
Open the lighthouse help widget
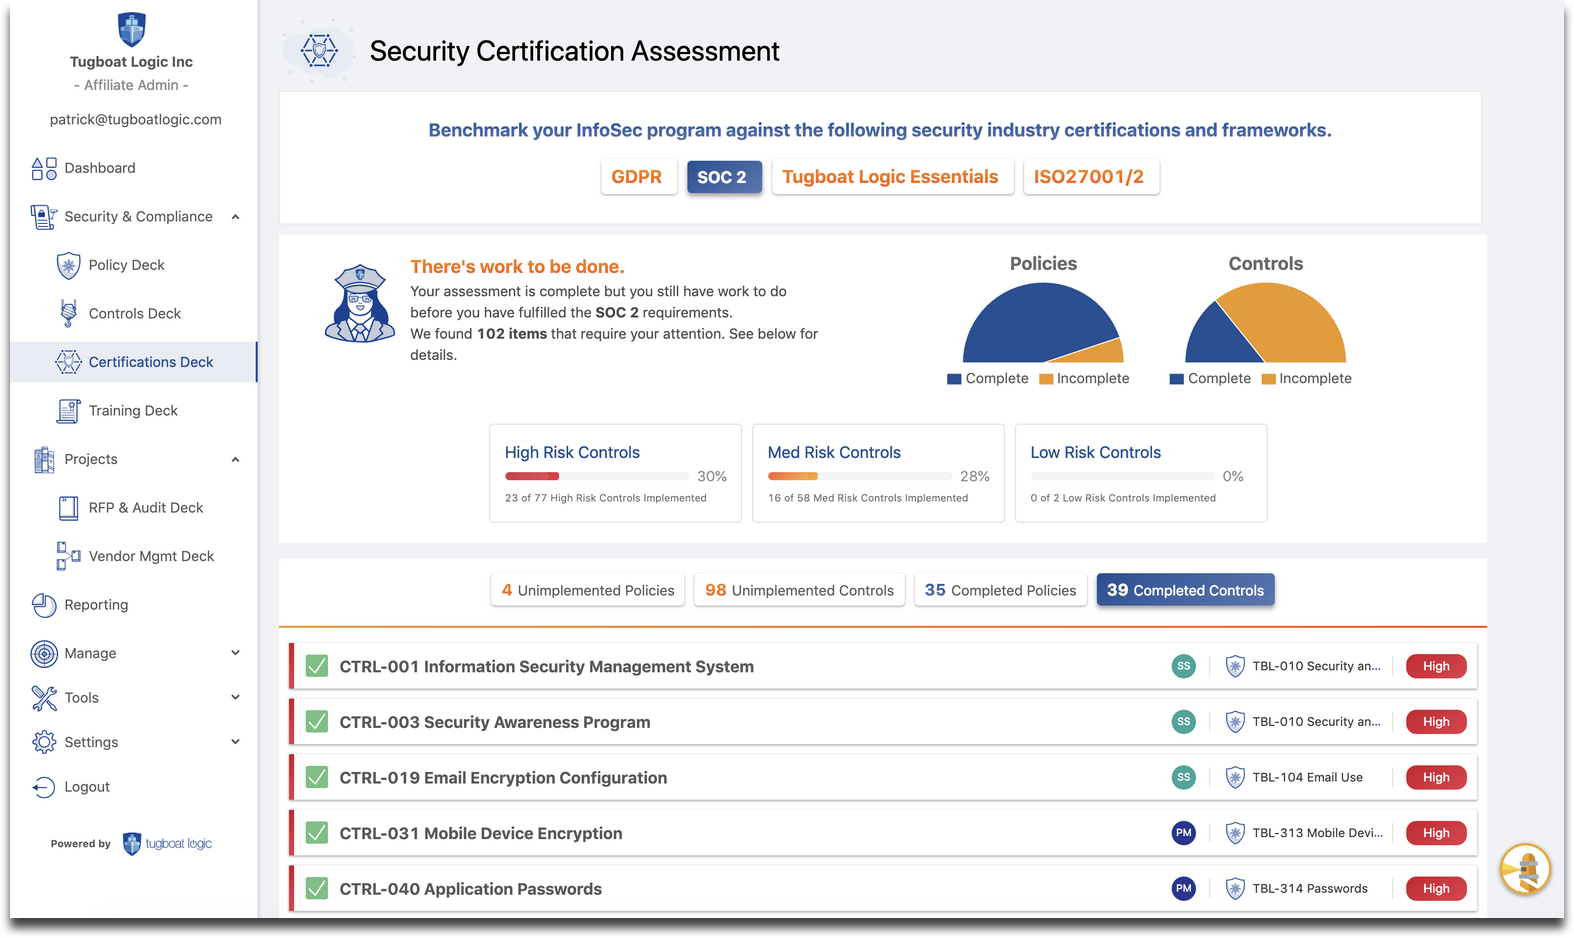point(1525,869)
